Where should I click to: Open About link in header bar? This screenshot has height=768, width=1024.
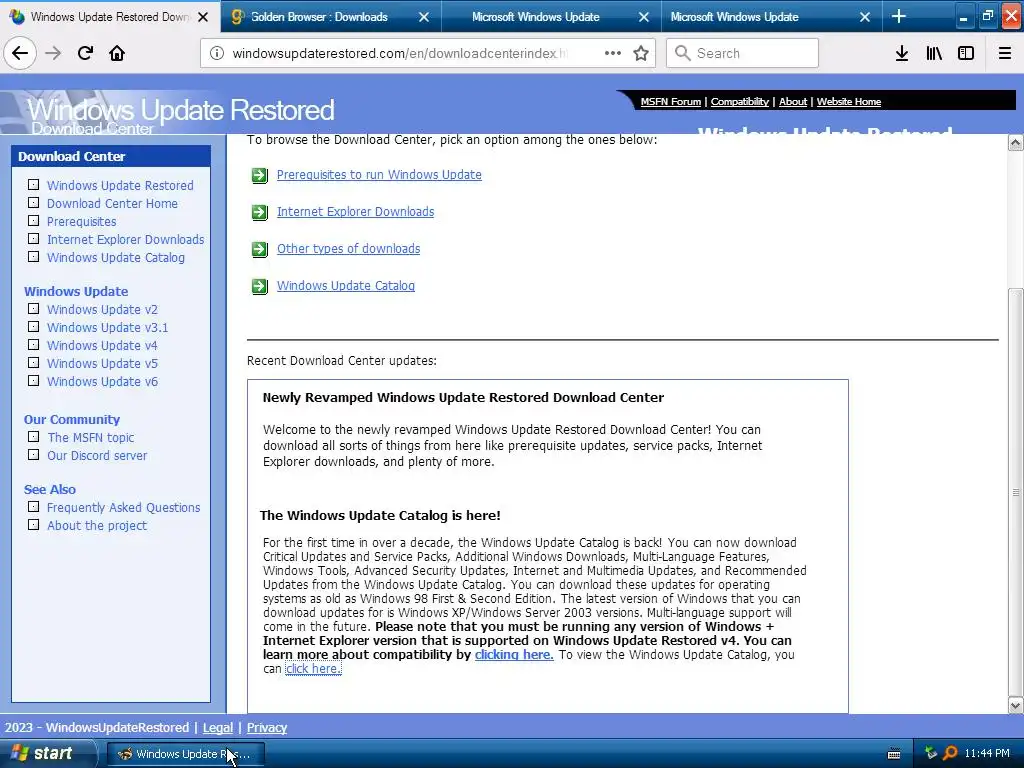point(793,102)
